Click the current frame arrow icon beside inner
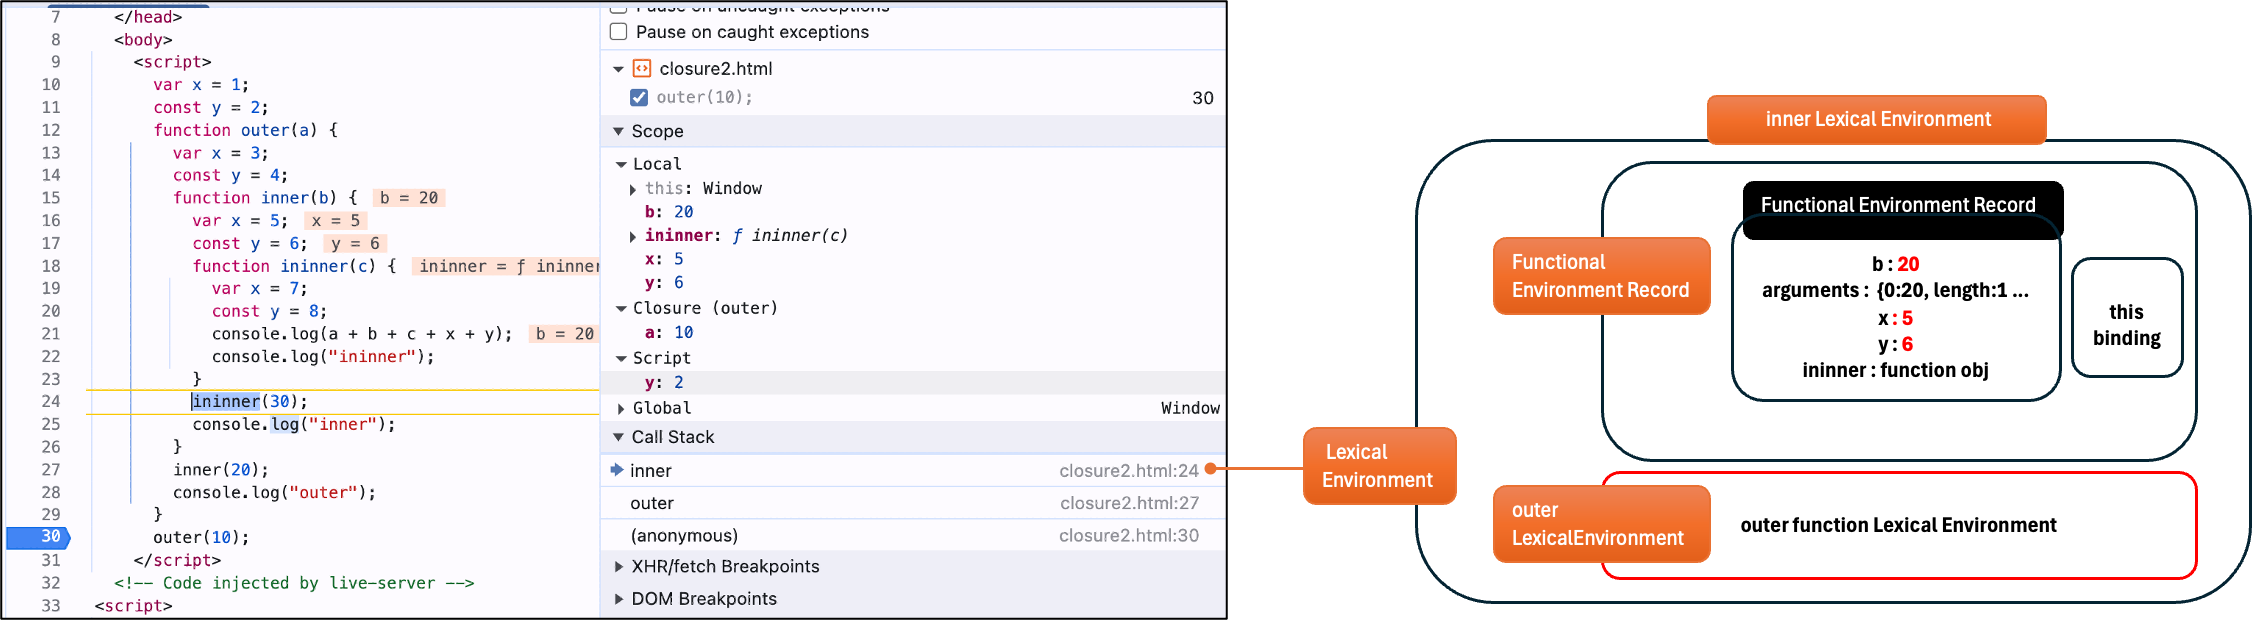 [617, 470]
